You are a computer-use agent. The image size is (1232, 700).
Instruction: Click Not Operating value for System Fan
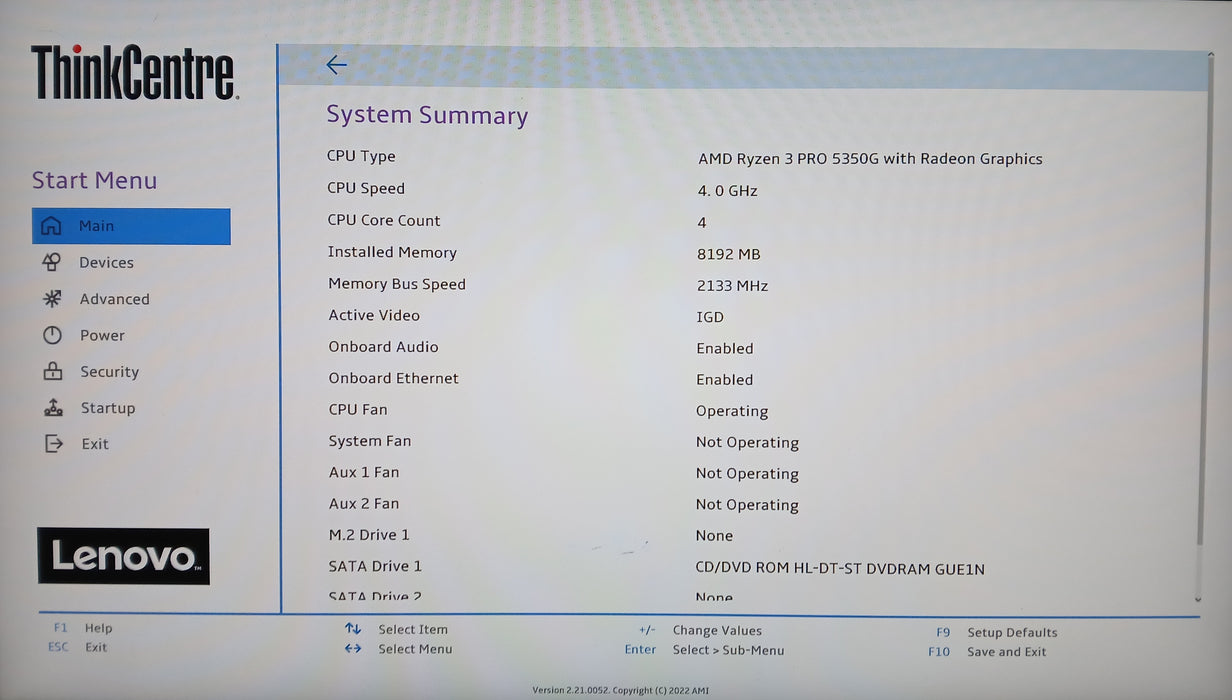point(747,443)
